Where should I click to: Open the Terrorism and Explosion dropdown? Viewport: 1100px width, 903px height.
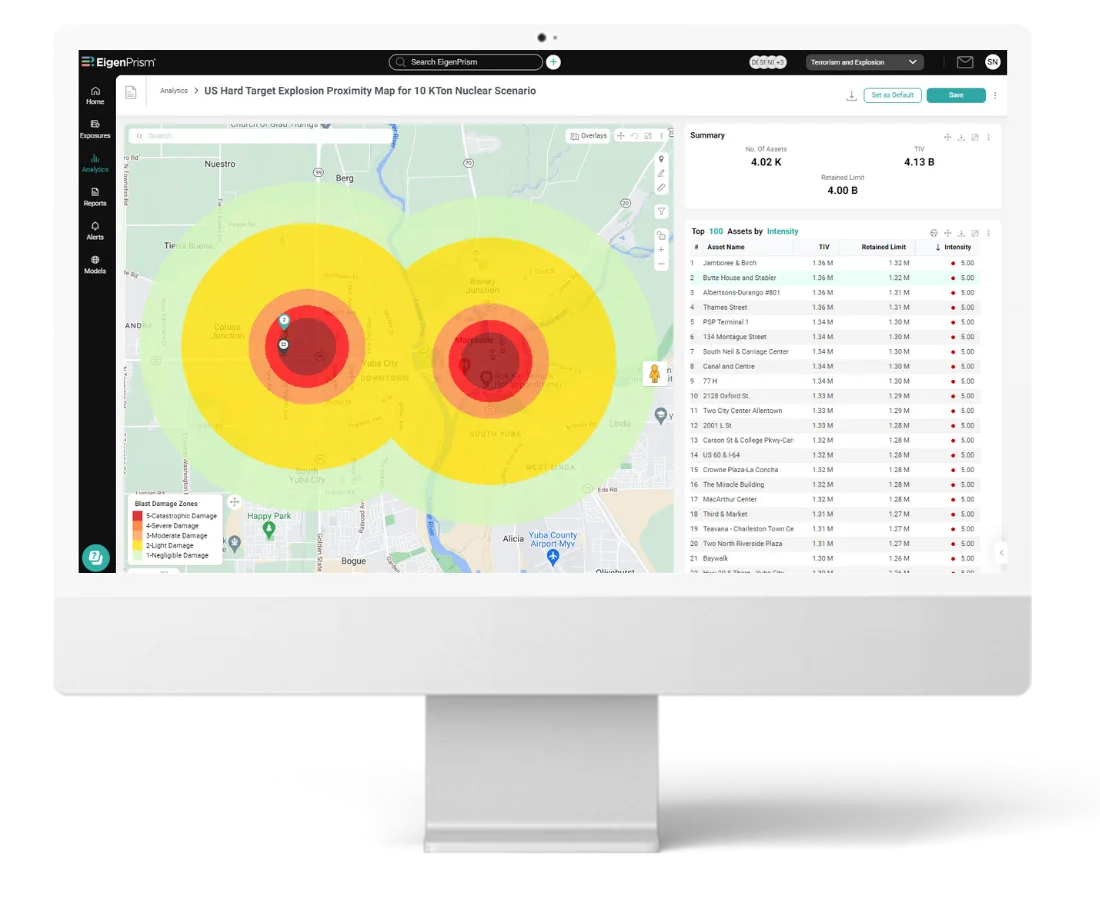click(x=864, y=62)
